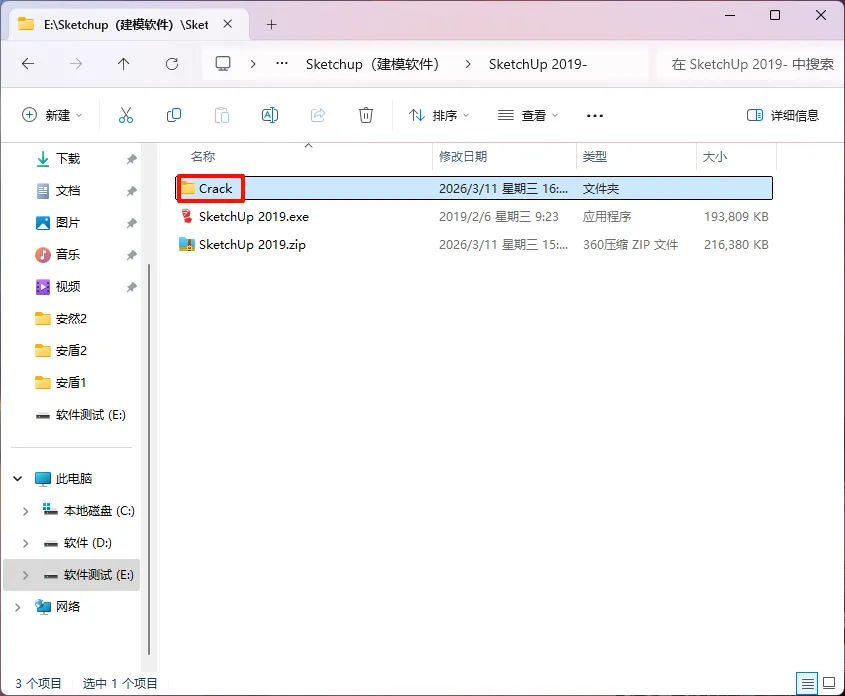845x696 pixels.
Task: Click the SketchUp 2019.zip archive icon
Action: (186, 245)
